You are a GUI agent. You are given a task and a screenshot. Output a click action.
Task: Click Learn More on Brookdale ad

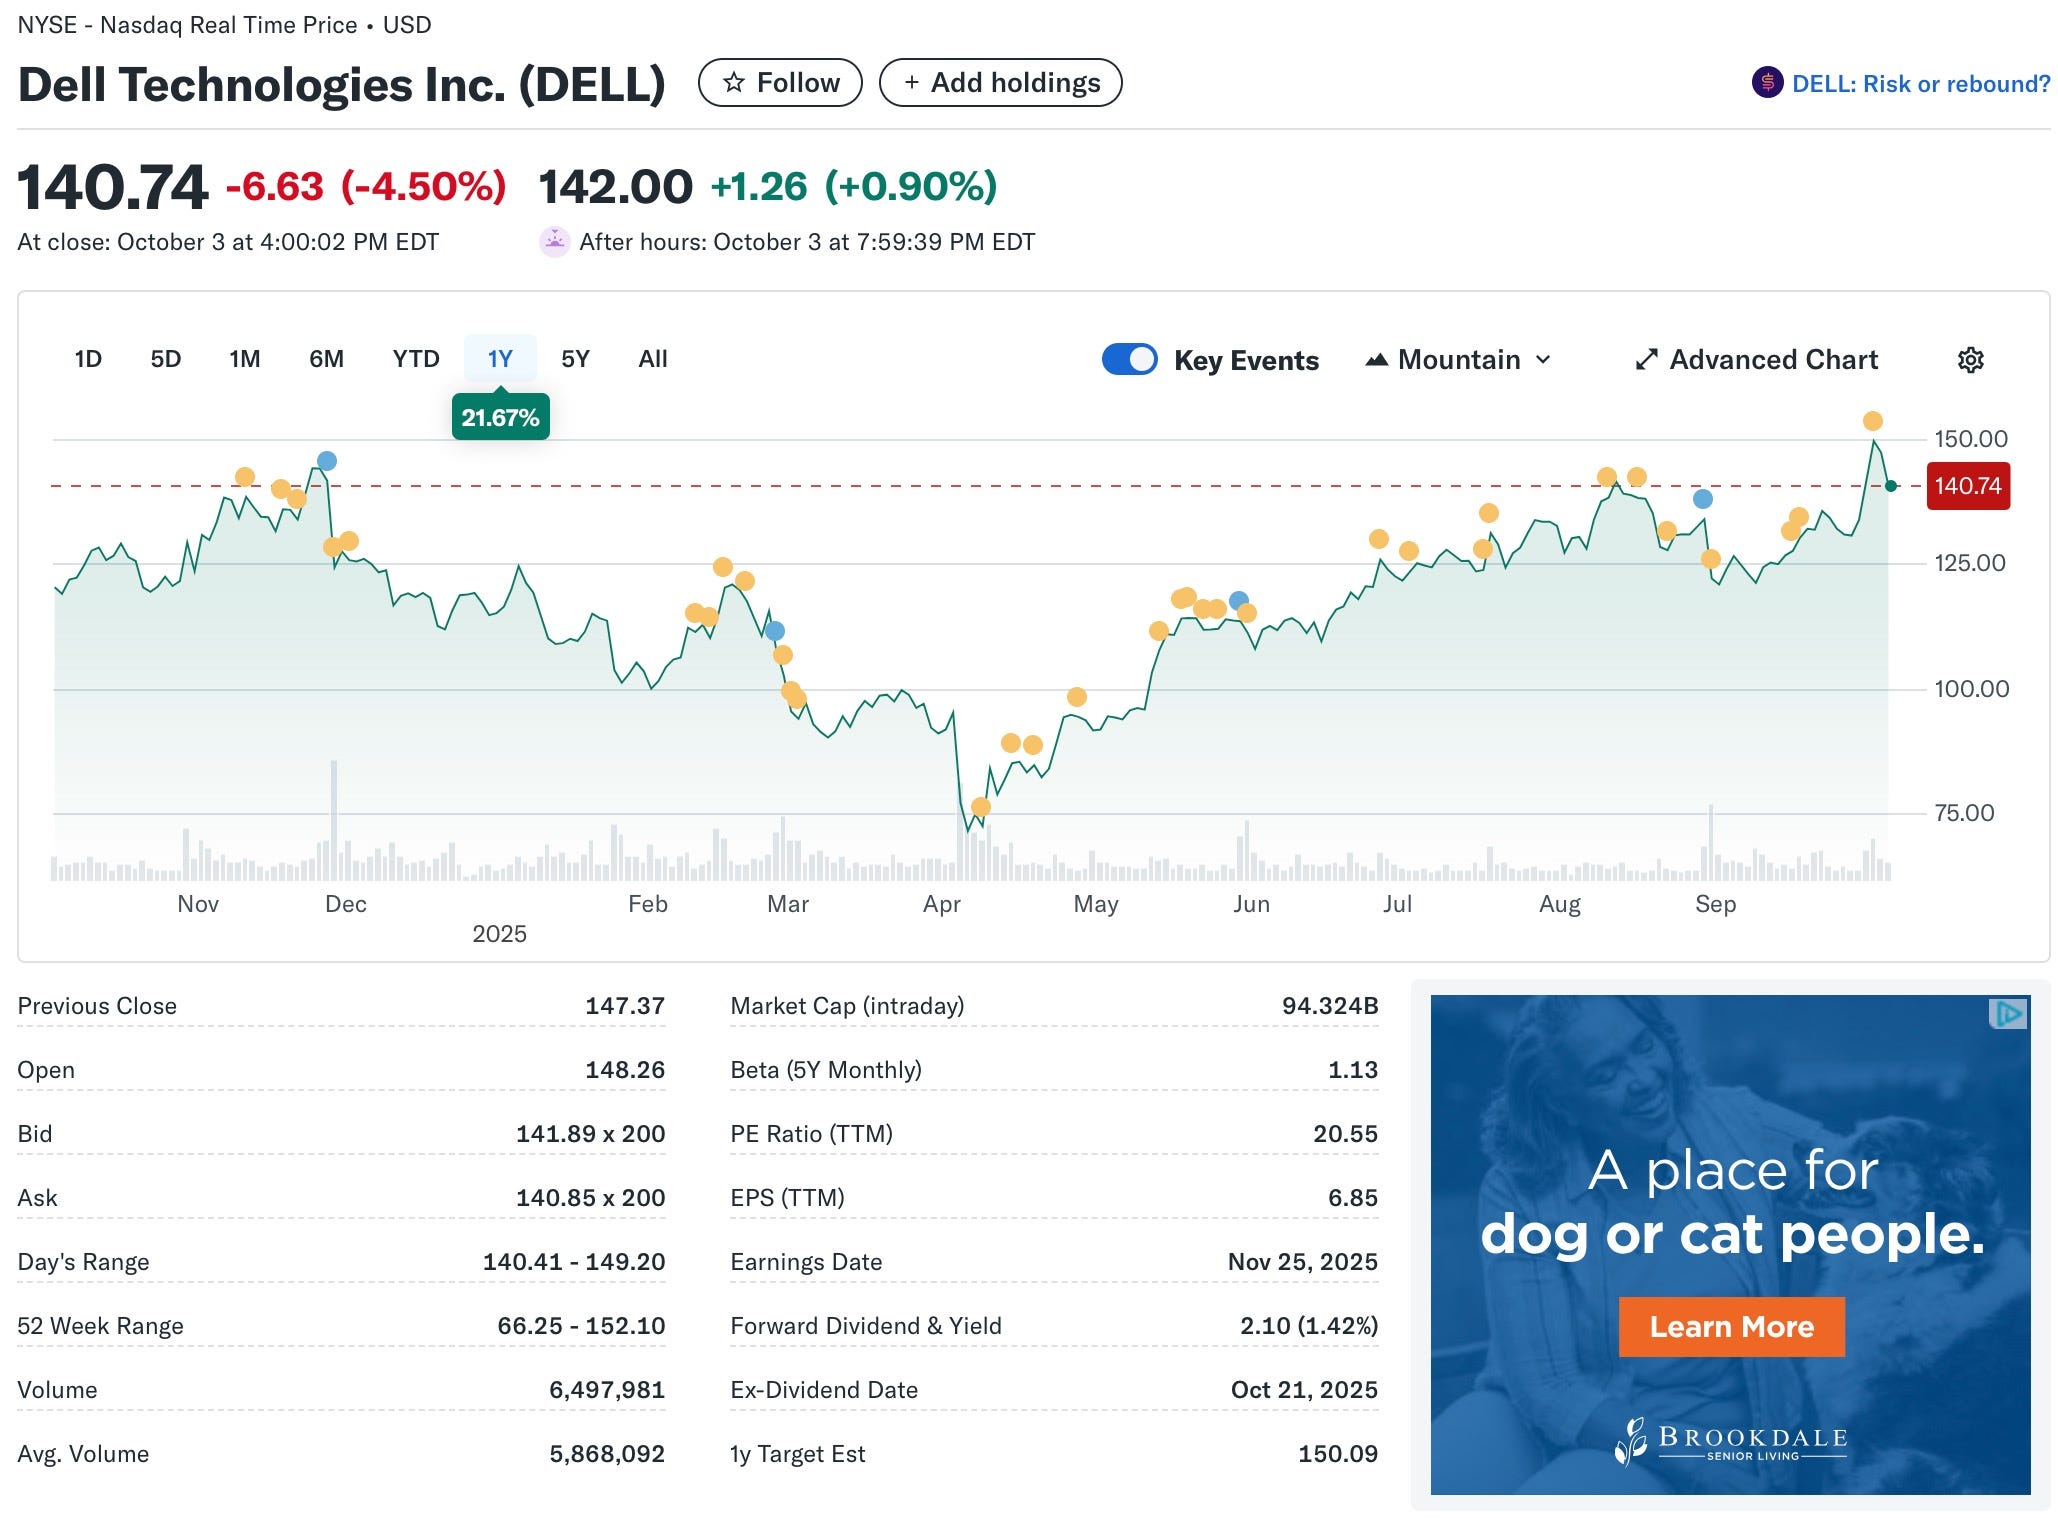point(1731,1327)
